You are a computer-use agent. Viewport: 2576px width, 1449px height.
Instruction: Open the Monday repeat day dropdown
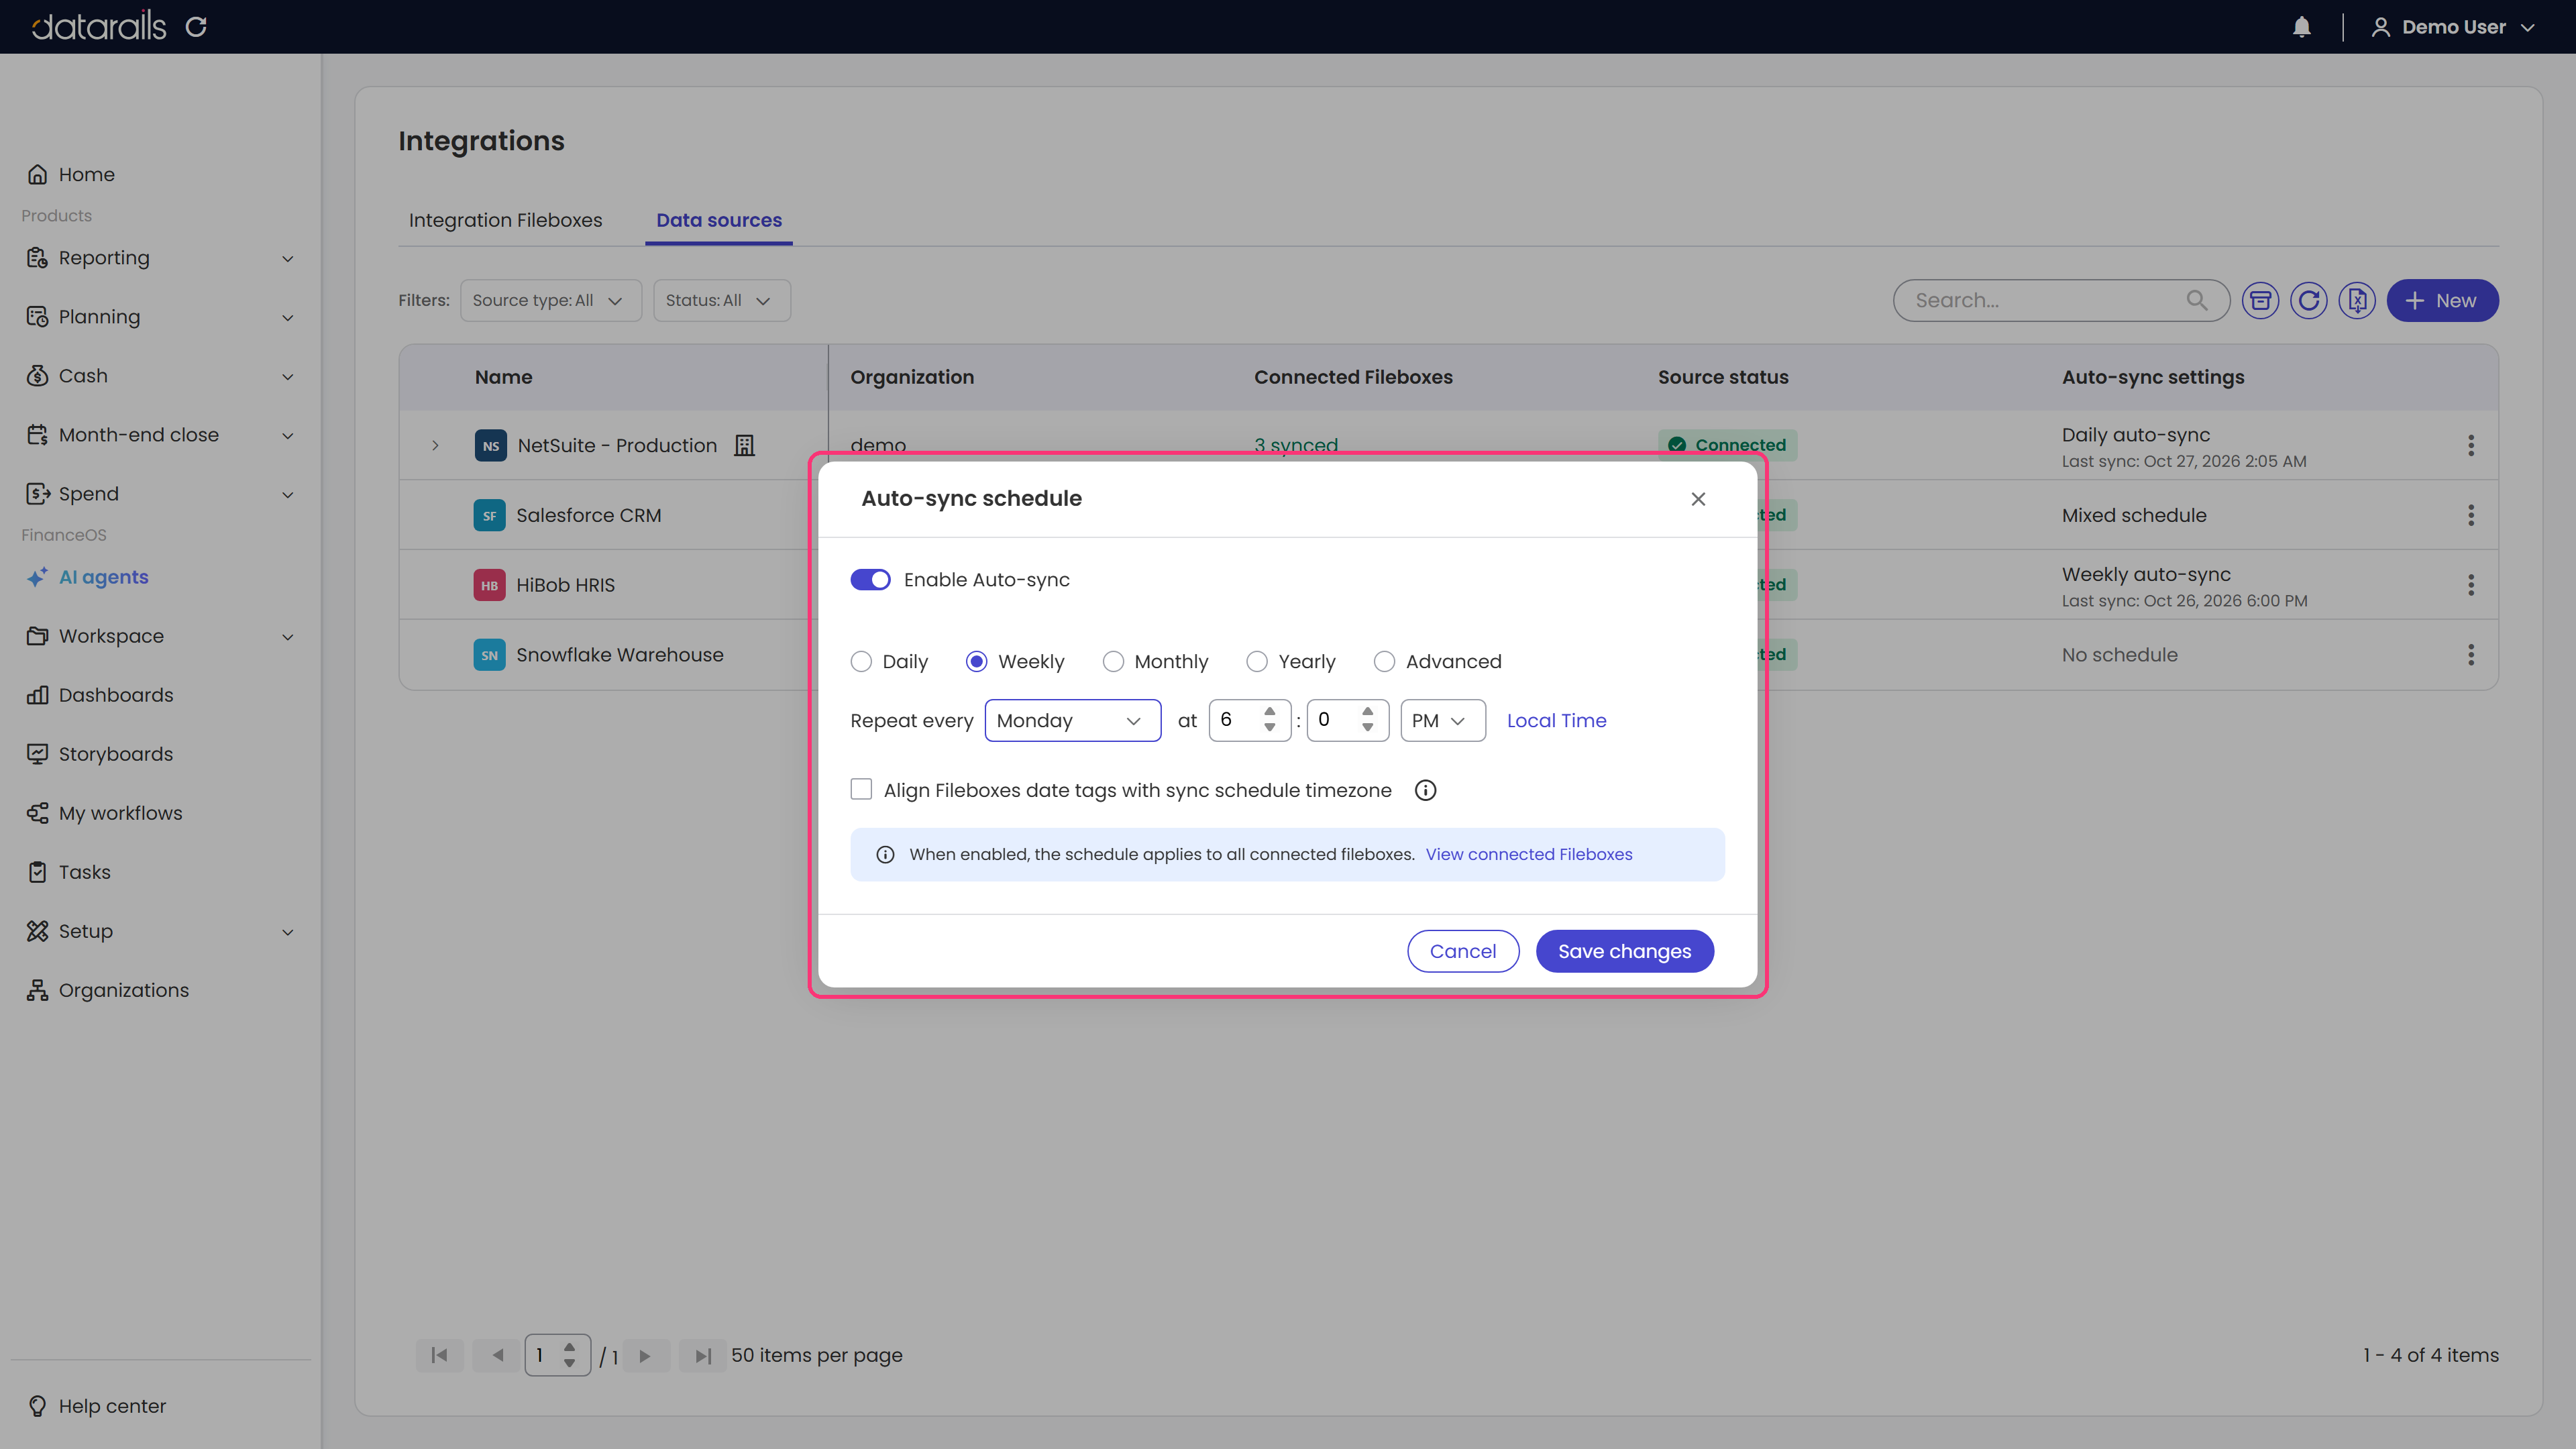(1072, 720)
